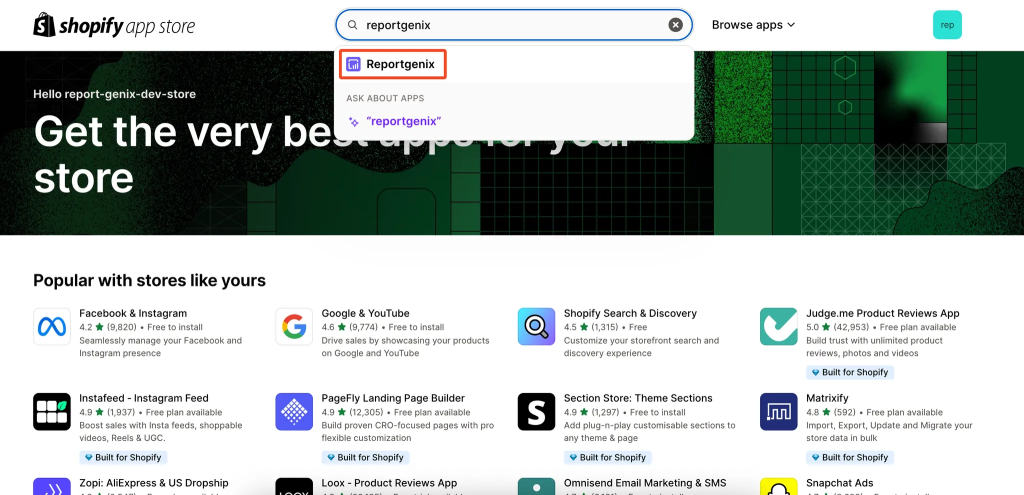Viewport: 1024px width, 495px height.
Task: Open Shopify Search & Discovery icon
Action: click(536, 327)
